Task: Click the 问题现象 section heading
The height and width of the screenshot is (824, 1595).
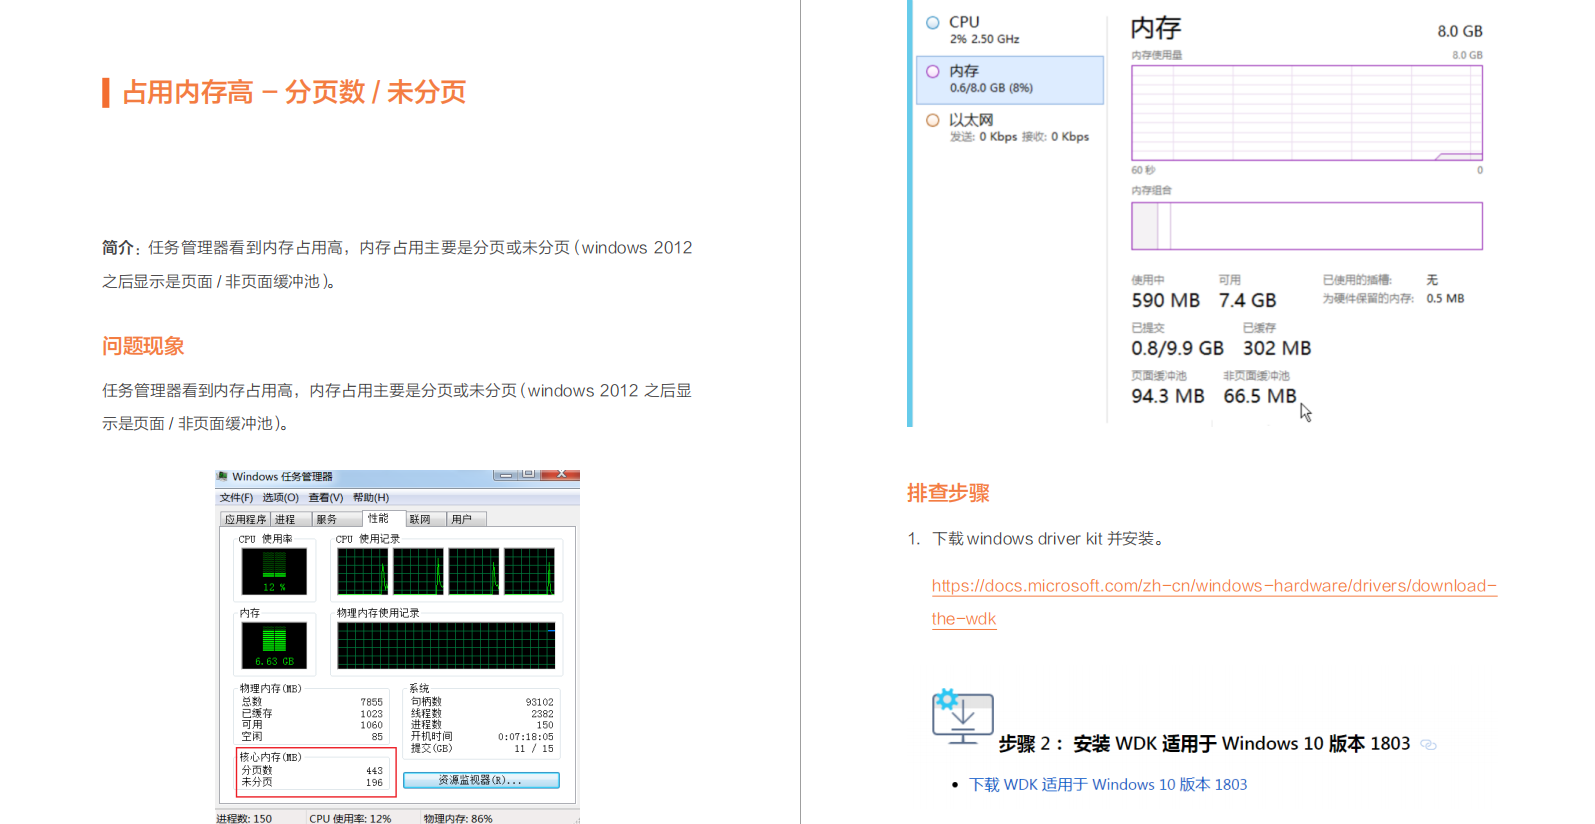Action: (x=143, y=346)
